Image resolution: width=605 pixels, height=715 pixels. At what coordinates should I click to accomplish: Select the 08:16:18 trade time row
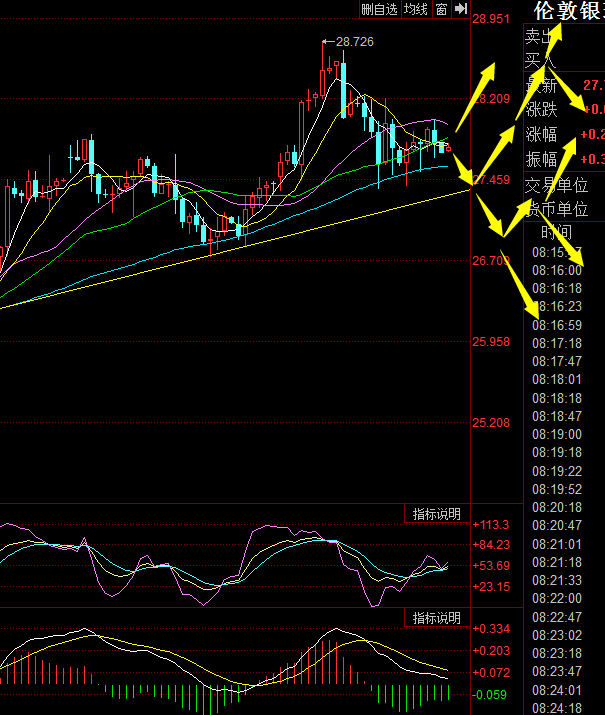click(x=557, y=288)
